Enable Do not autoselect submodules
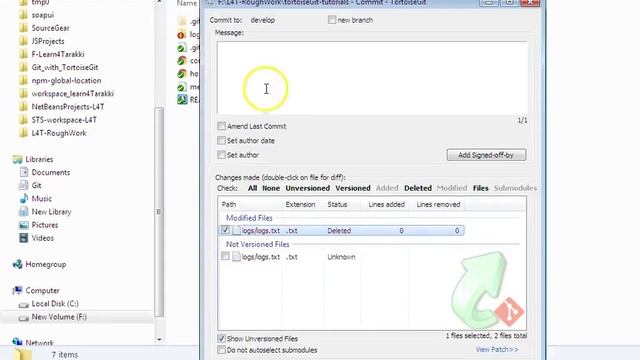The image size is (640, 360). [221, 350]
